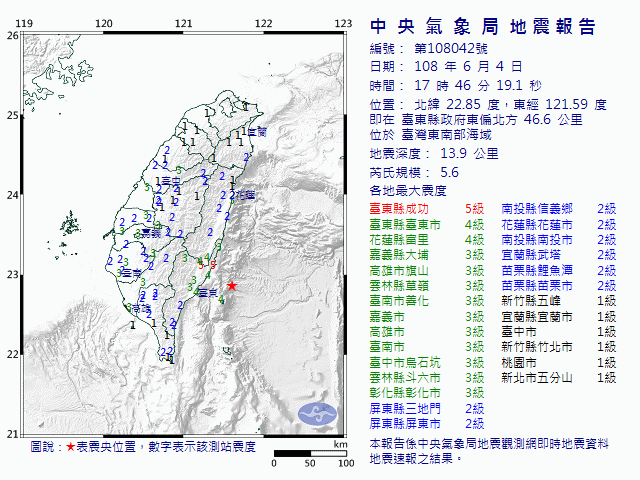The width and height of the screenshot is (640, 480).
Task: Click the 臺中 label on the map
Action: tap(170, 180)
